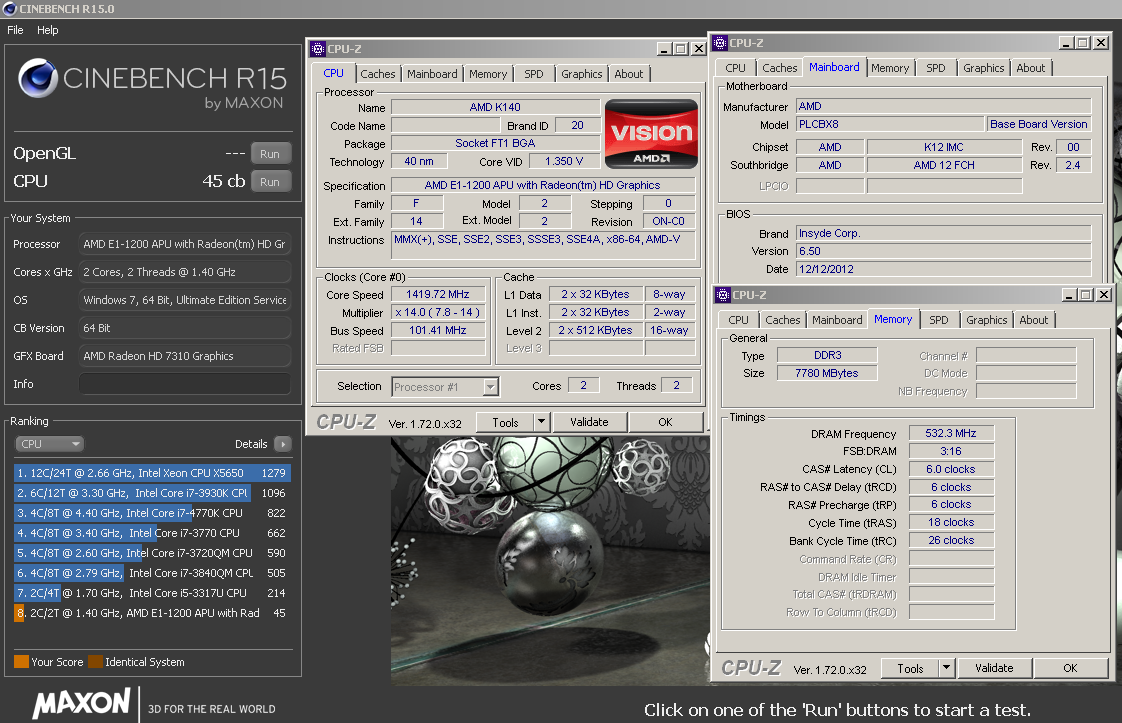Image resolution: width=1122 pixels, height=723 pixels.
Task: Select the Core i7-3930K ranking row
Action: (x=152, y=492)
